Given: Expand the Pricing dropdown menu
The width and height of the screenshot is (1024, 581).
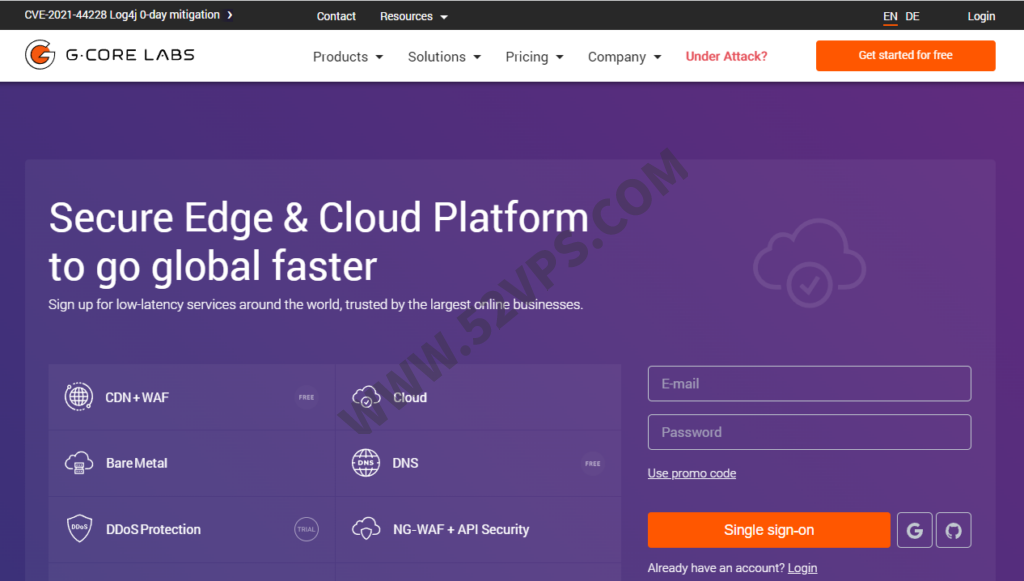Looking at the screenshot, I should [x=534, y=57].
